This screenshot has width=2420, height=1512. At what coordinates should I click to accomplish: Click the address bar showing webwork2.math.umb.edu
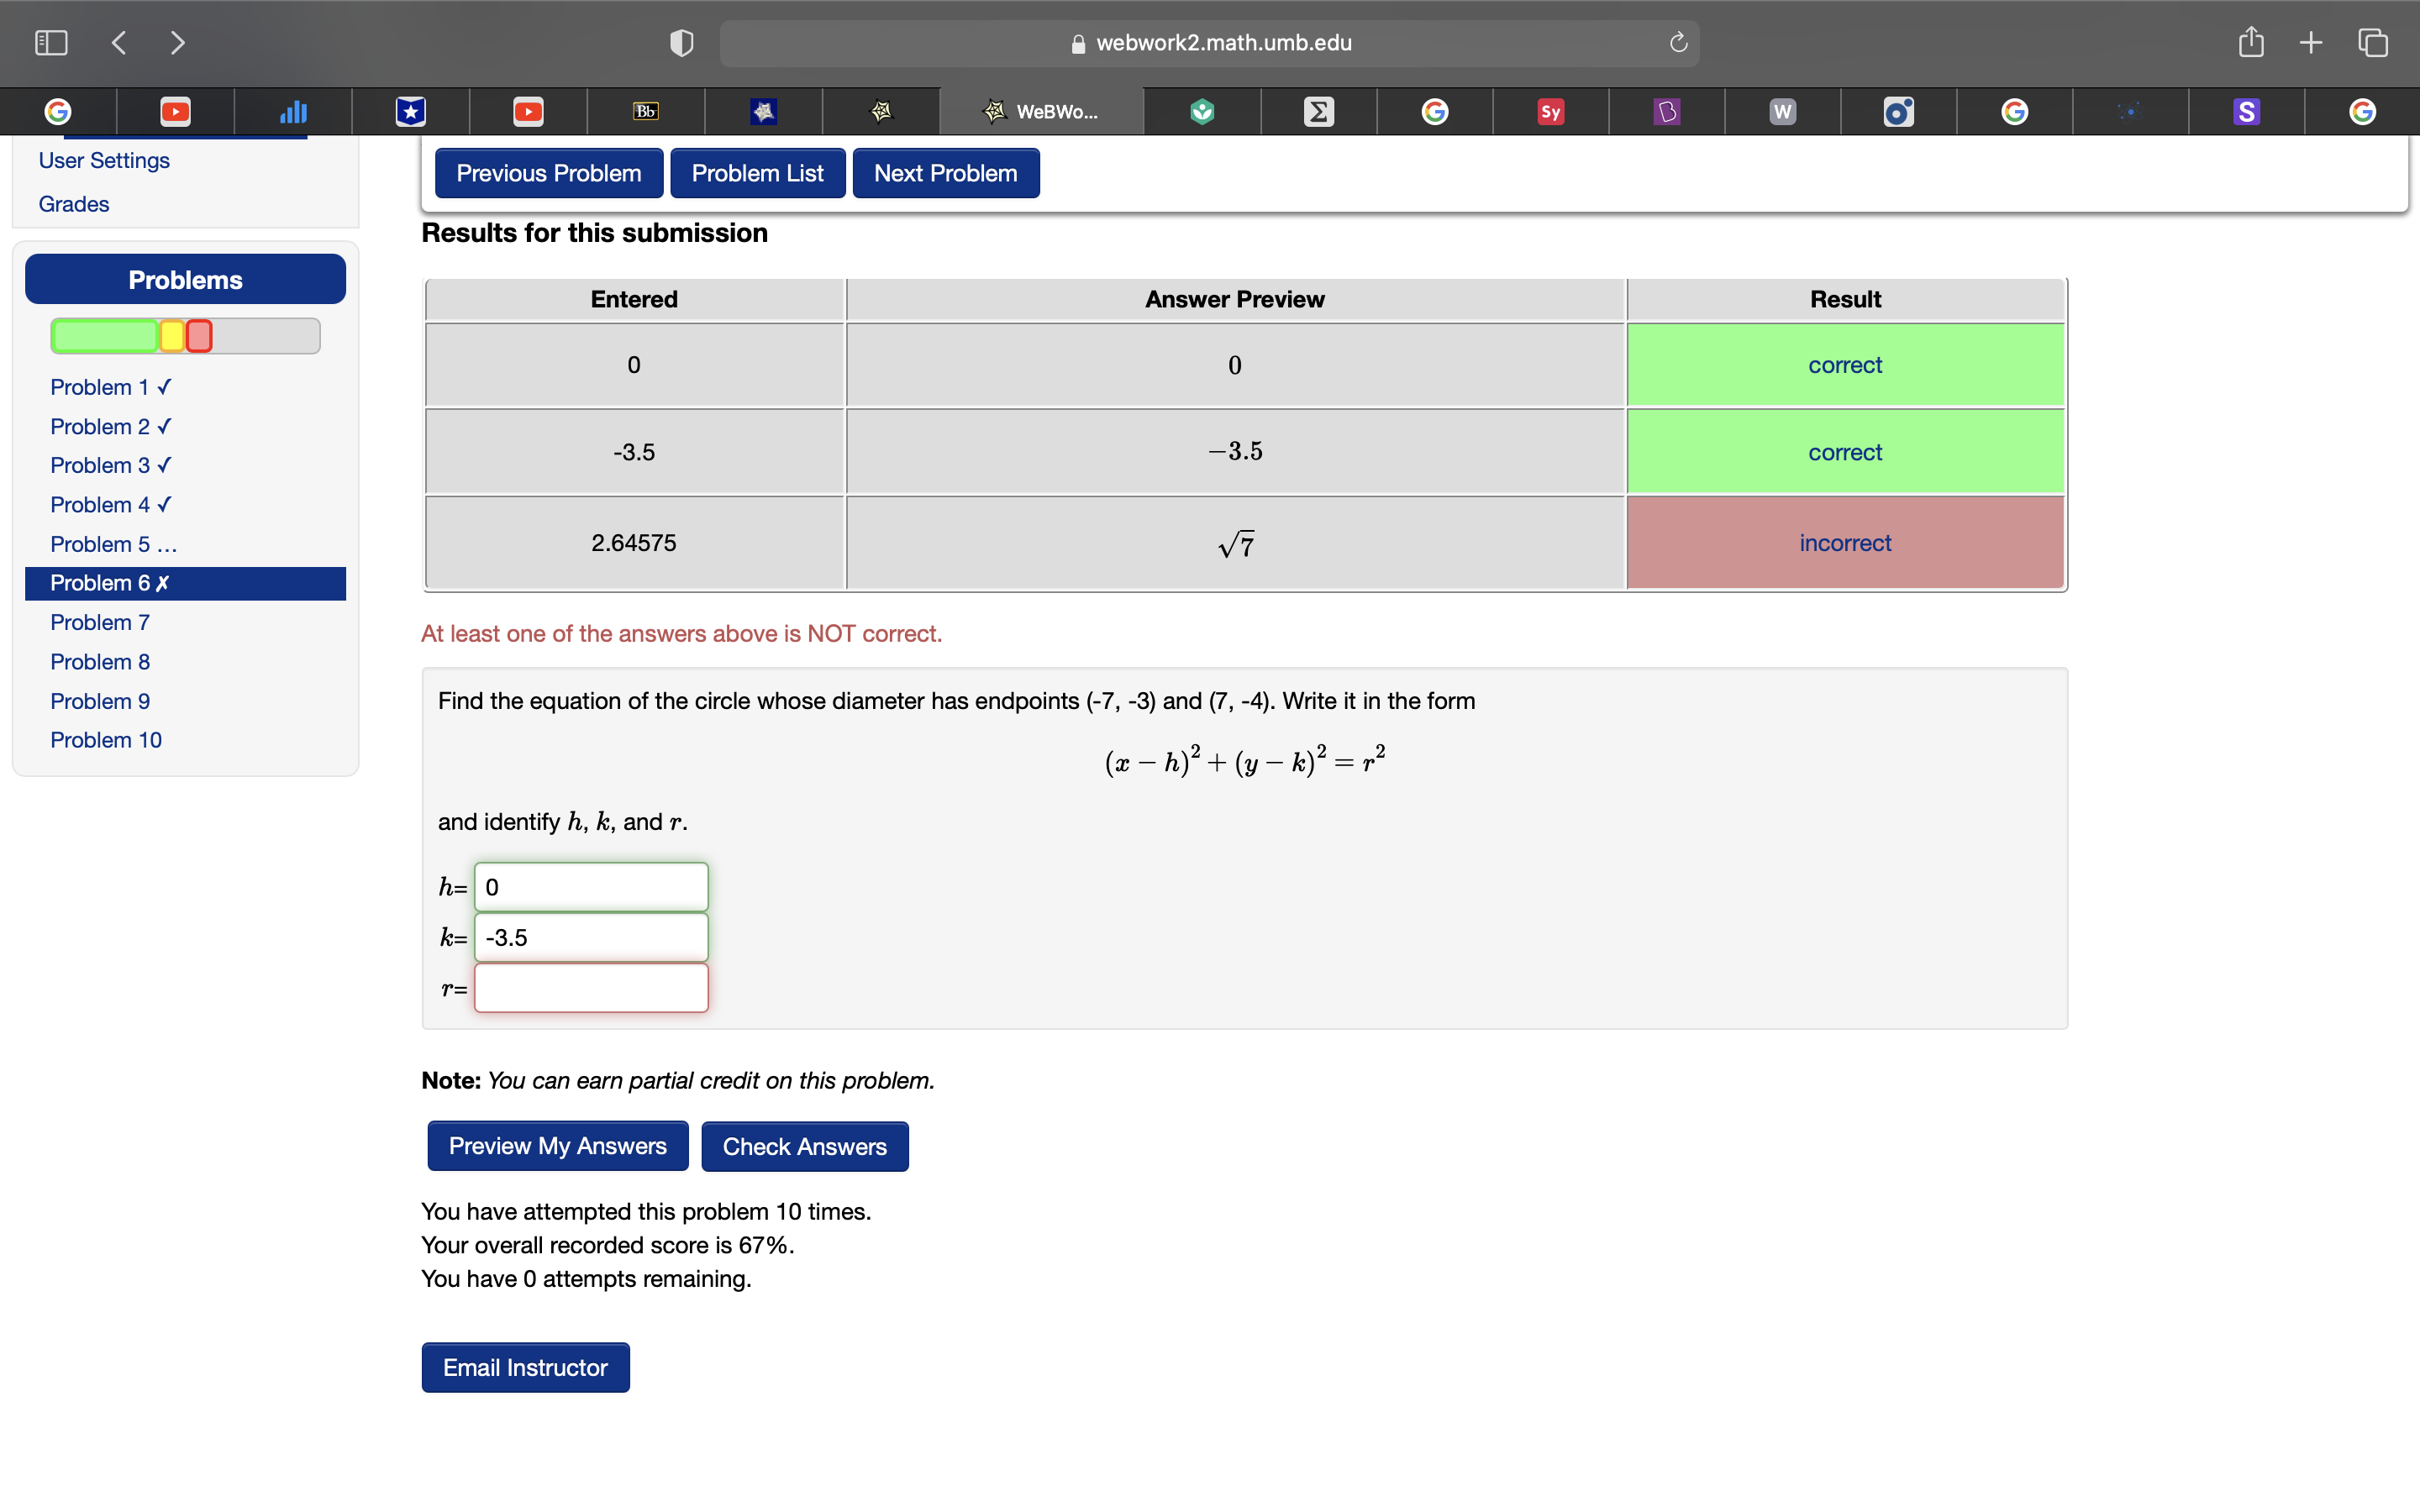[1208, 43]
